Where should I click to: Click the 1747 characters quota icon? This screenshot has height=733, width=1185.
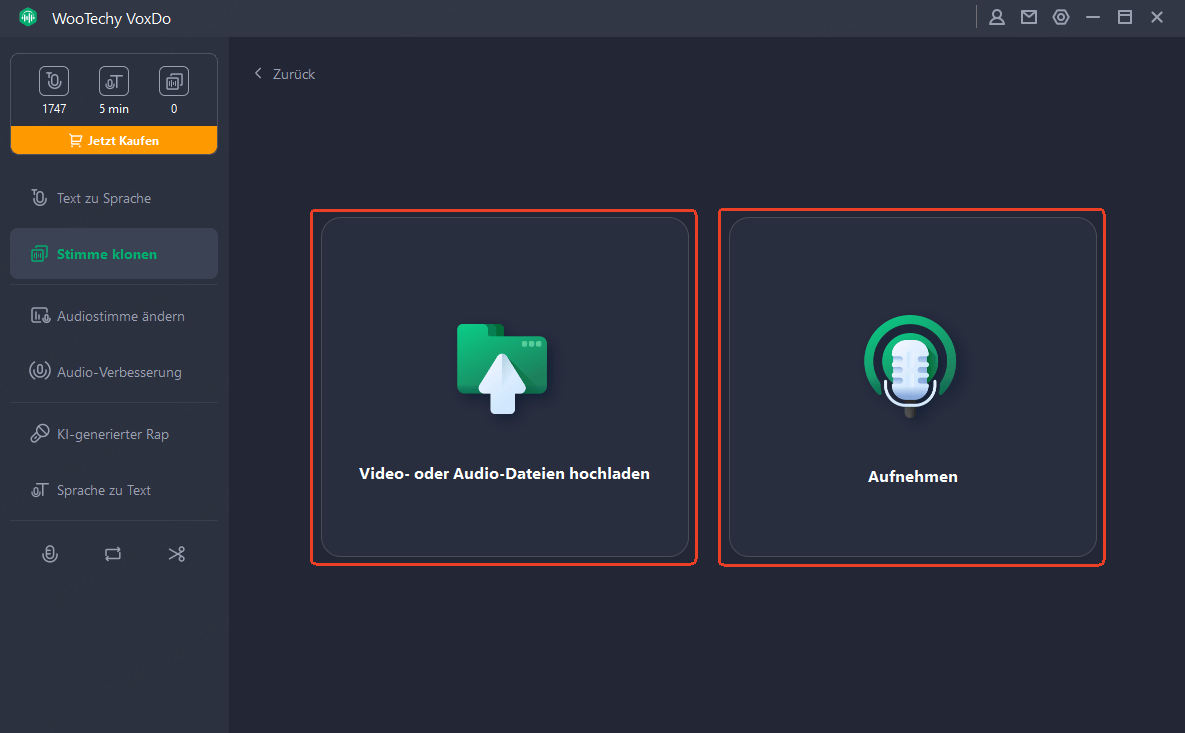click(54, 82)
